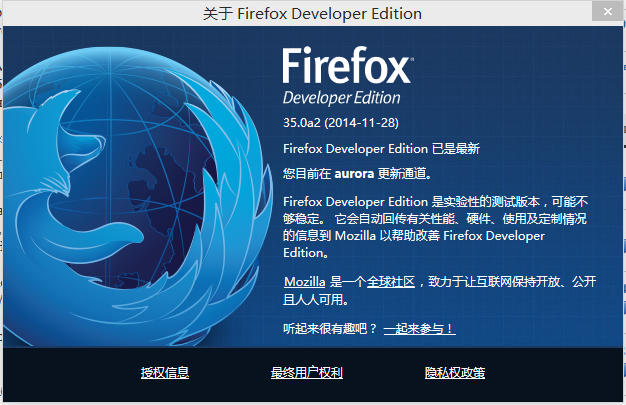Image resolution: width=626 pixels, height=405 pixels.
Task: Click the aurora update channel text
Action: click(x=354, y=174)
